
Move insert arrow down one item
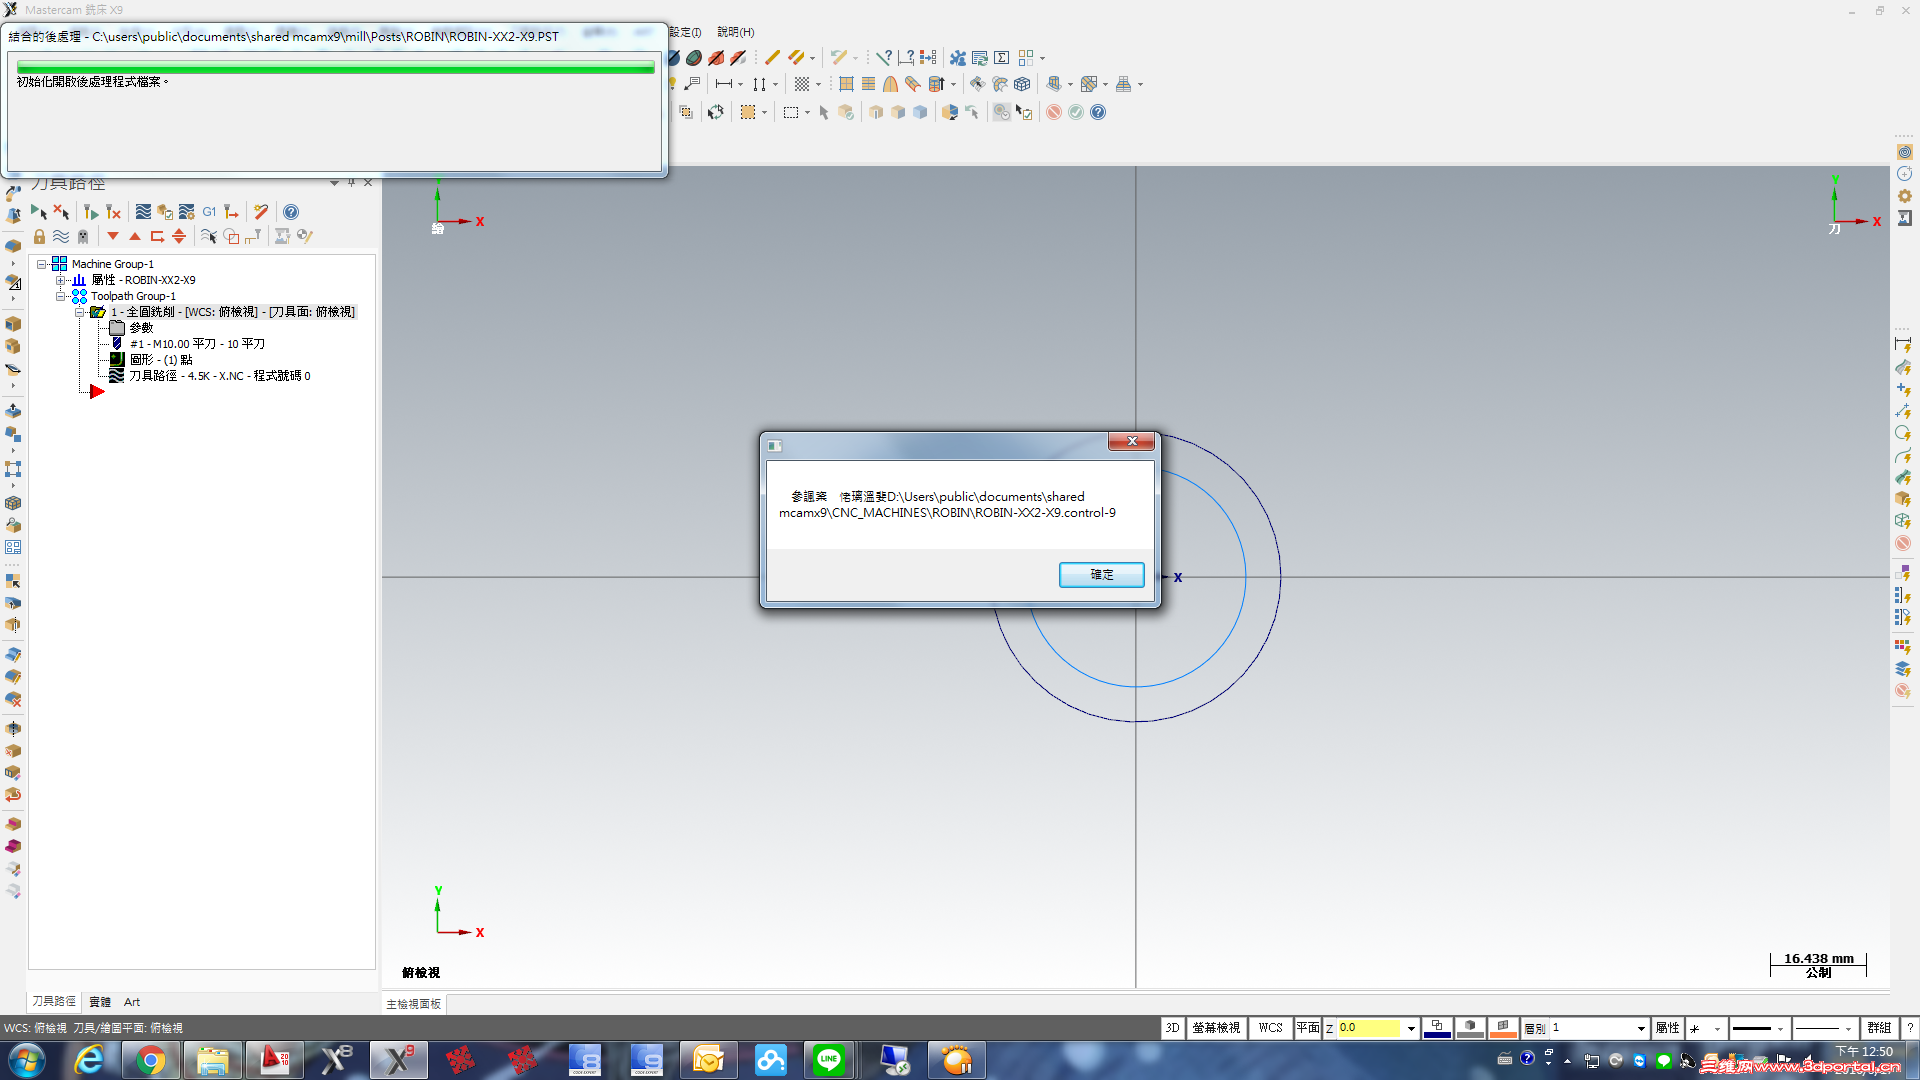point(113,237)
